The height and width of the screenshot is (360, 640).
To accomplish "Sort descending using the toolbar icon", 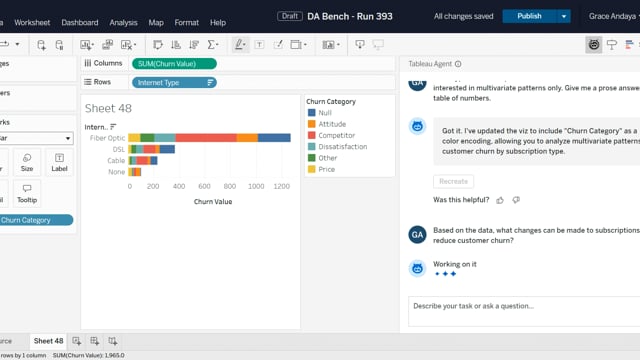I will [194, 45].
